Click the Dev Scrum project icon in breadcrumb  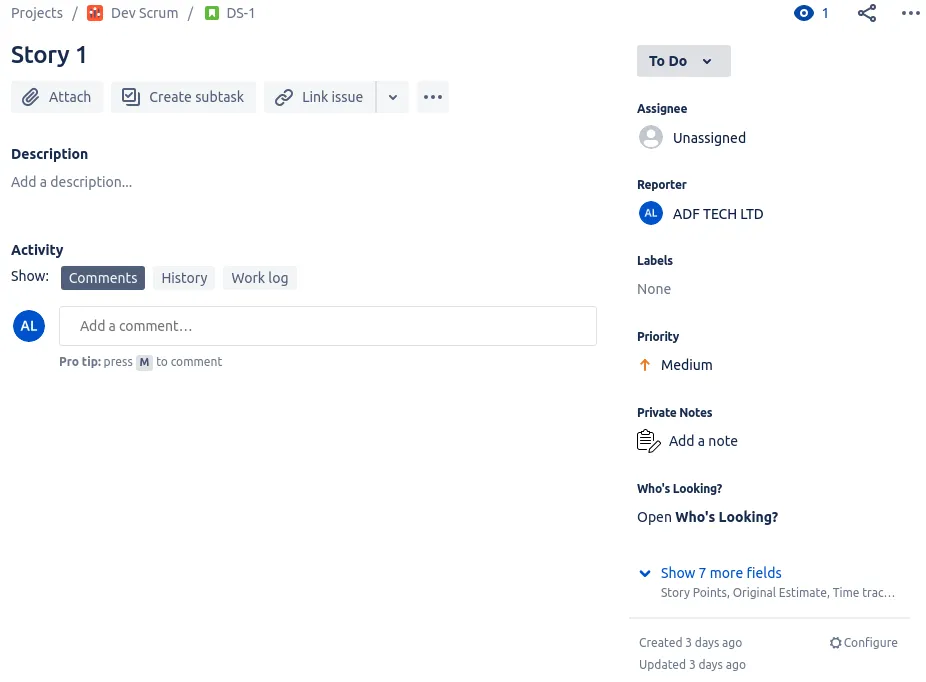94,13
